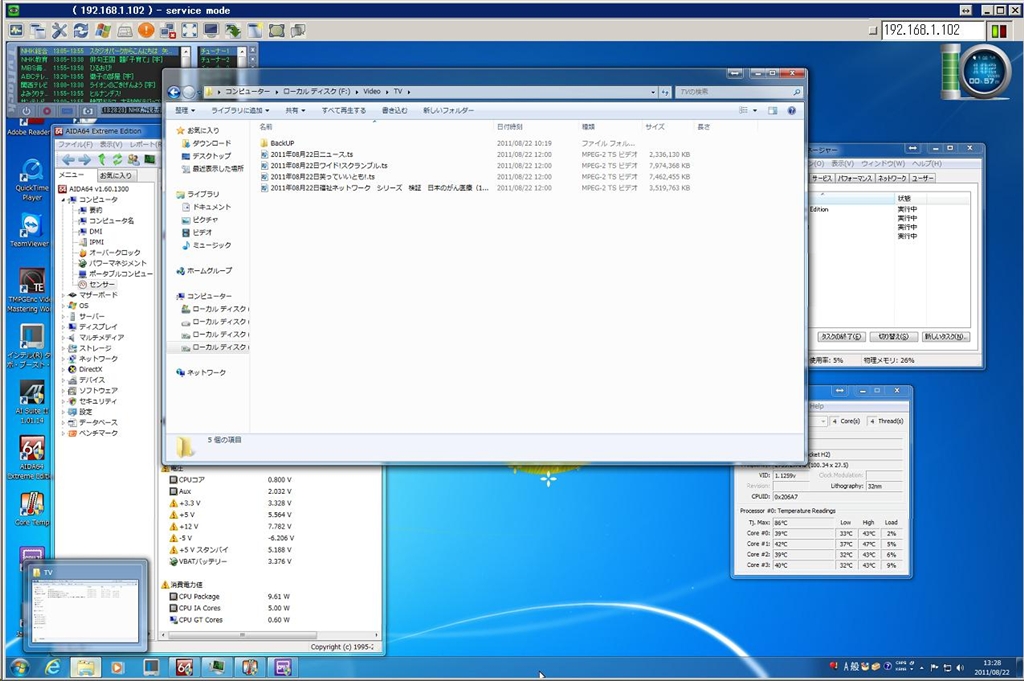Open the 整理 dropdown menu
Viewport: 1024px width, 681px height.
click(185, 110)
